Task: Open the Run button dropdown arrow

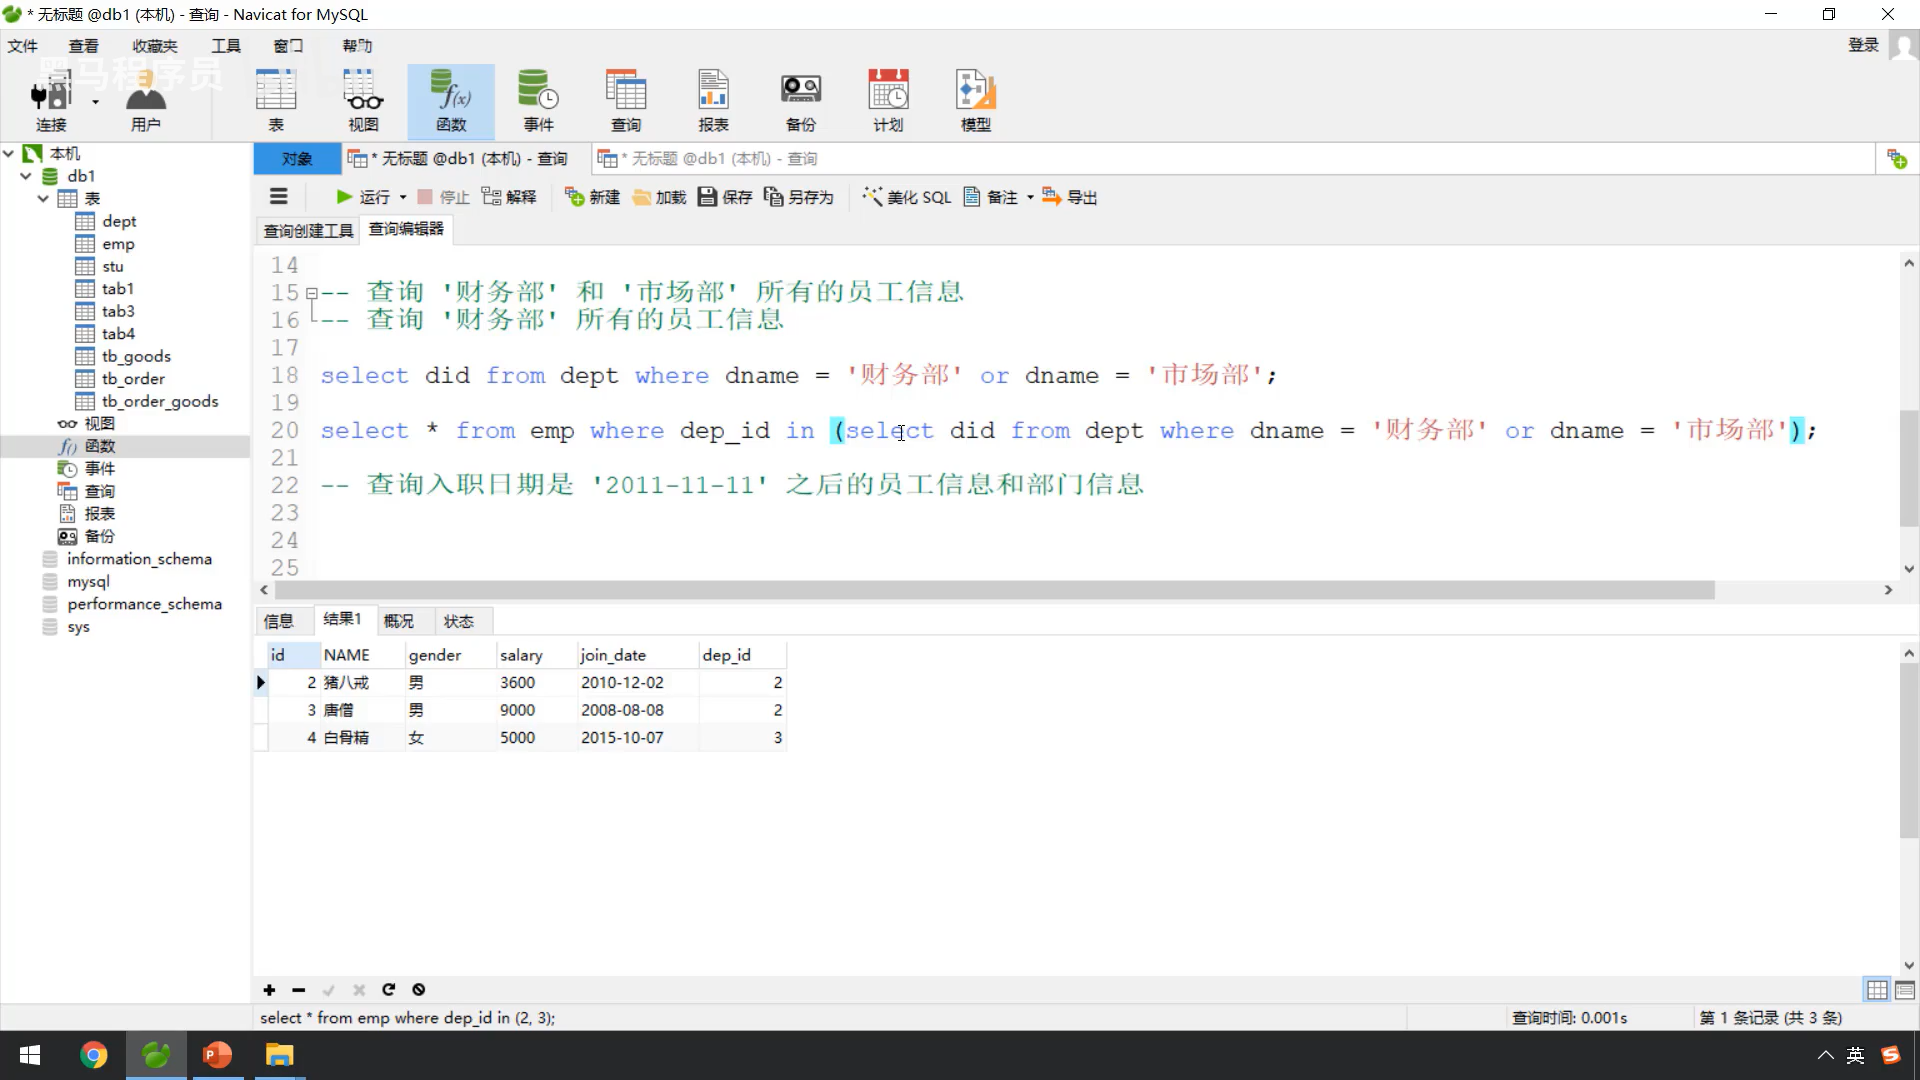Action: 403,197
